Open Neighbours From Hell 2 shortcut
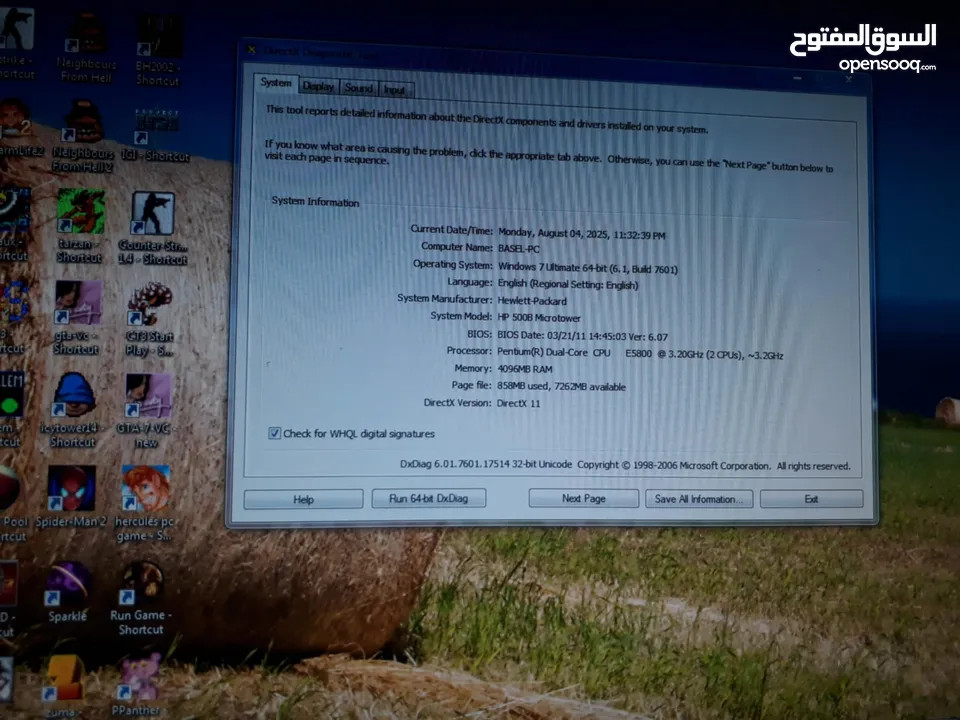Image resolution: width=960 pixels, height=720 pixels. click(83, 137)
